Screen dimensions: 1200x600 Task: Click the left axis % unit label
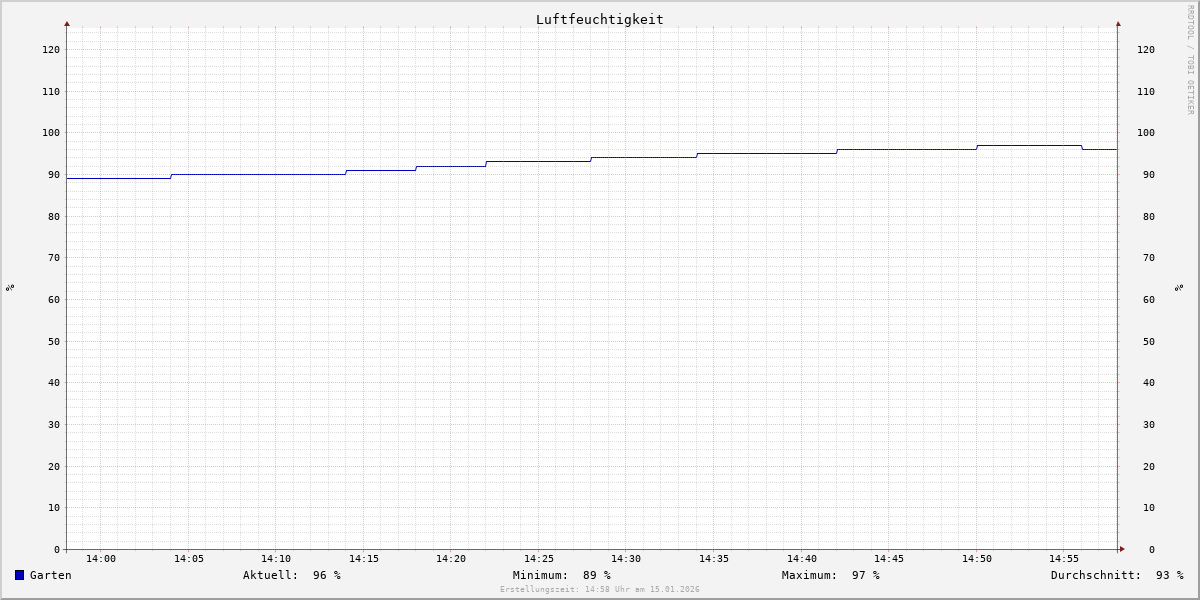click(x=10, y=287)
